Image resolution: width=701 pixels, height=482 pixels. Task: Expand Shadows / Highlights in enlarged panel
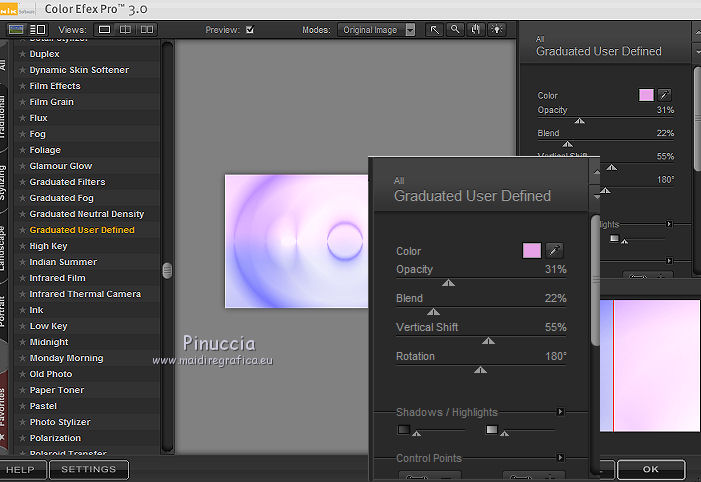coord(560,411)
